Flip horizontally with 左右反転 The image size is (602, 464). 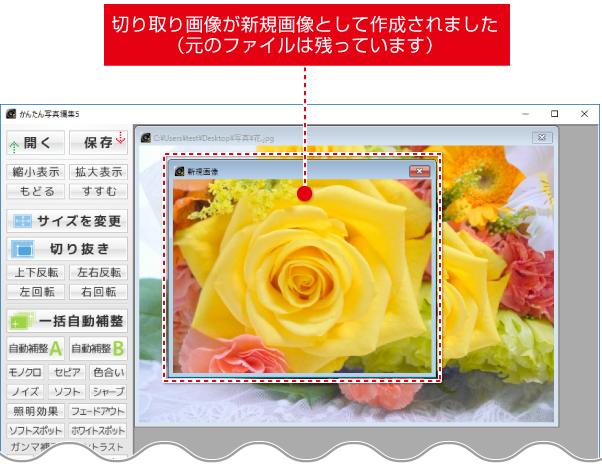tap(98, 272)
